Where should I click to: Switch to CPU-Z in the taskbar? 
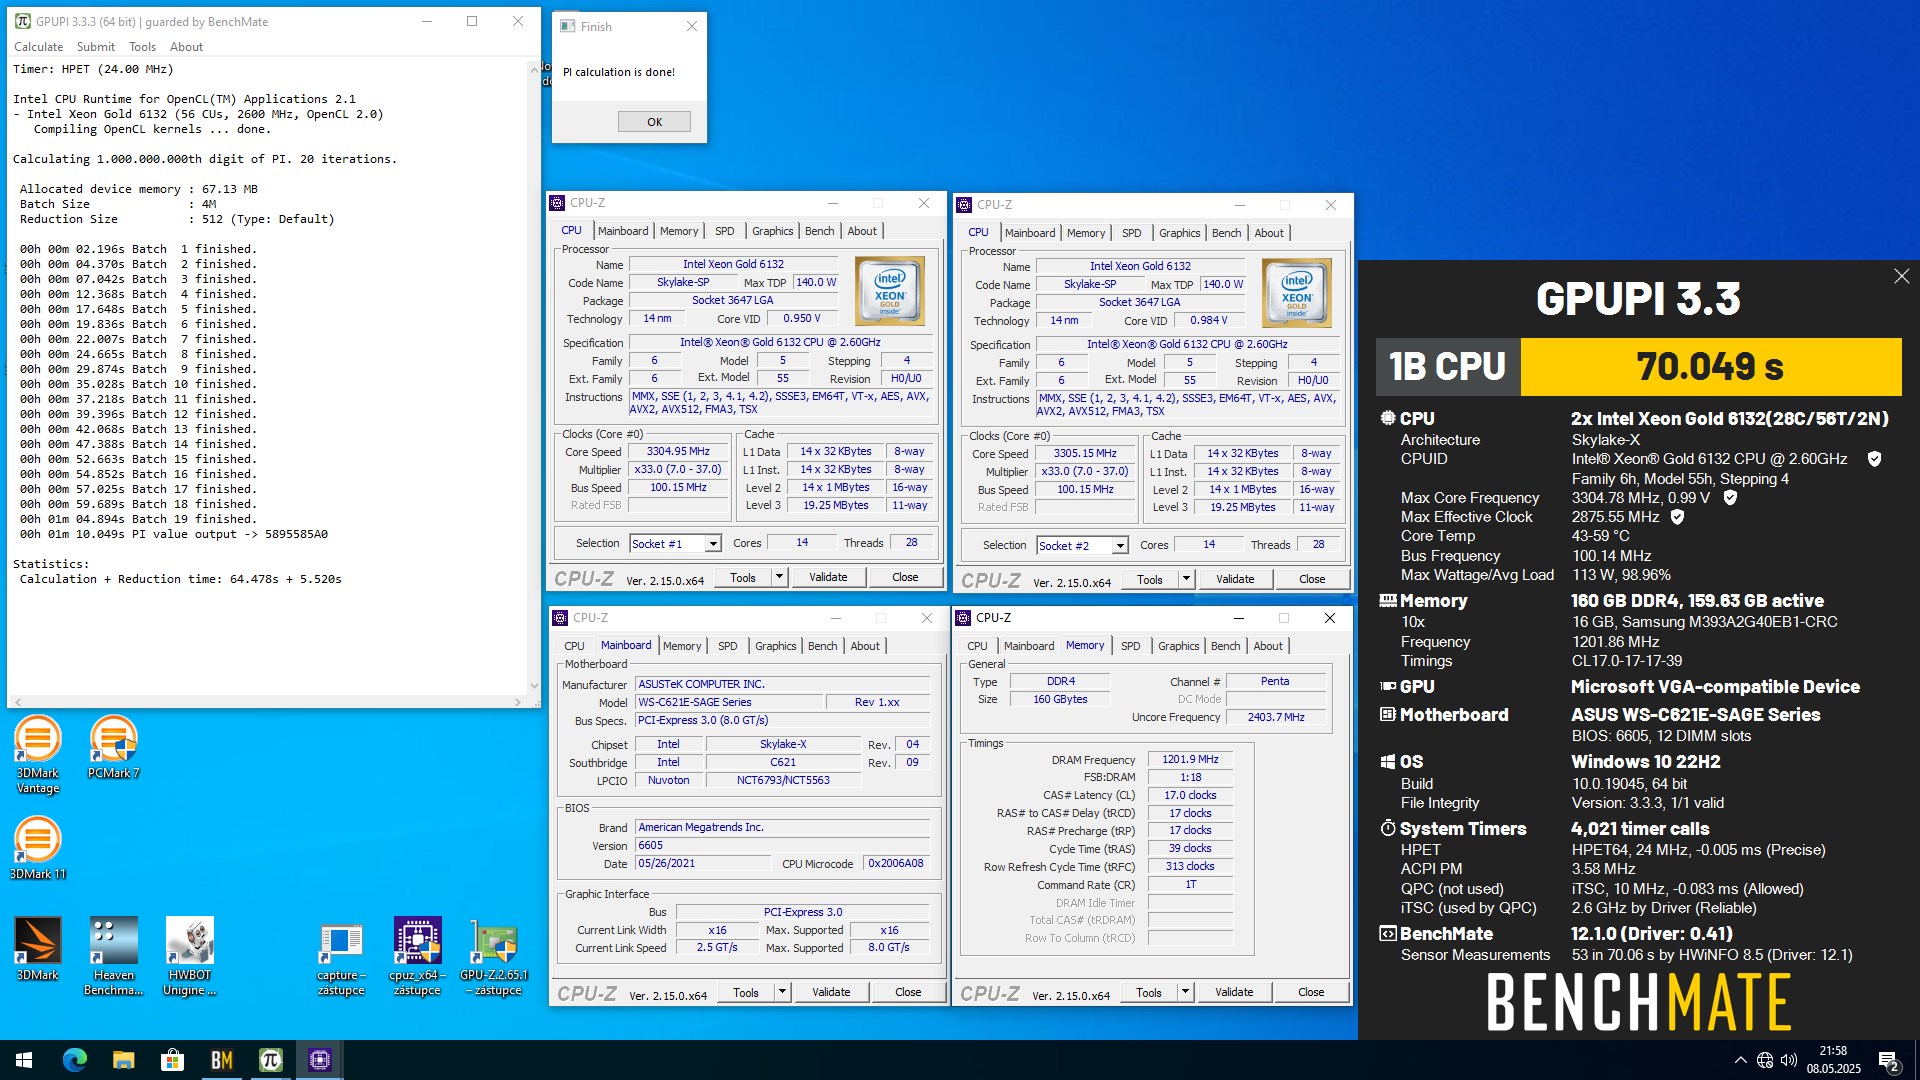[x=320, y=1060]
